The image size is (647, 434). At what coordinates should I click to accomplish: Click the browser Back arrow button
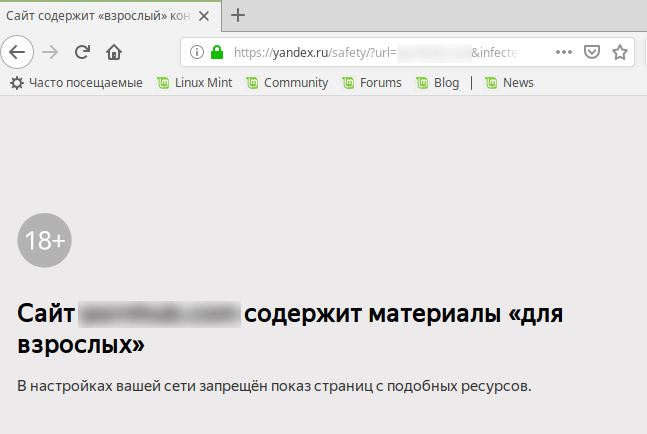click(x=17, y=52)
